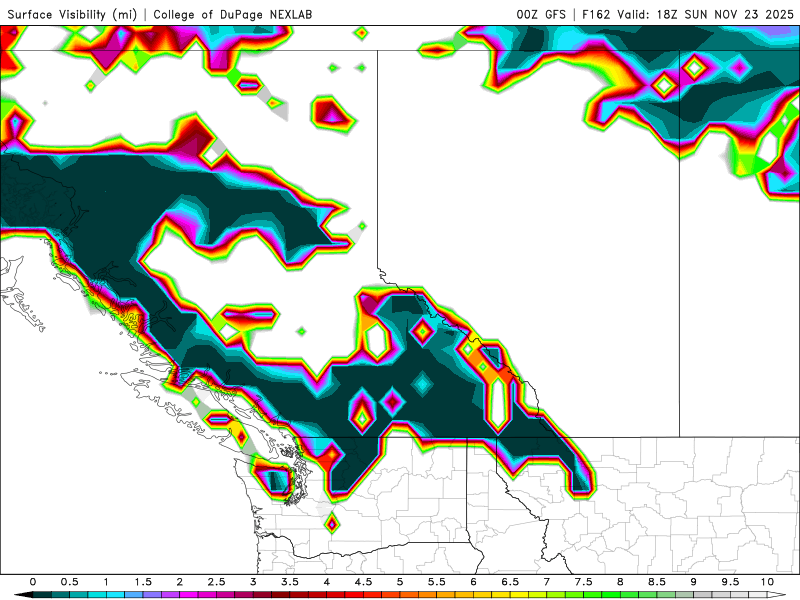The image size is (800, 600).
Task: Click the "18Z SUN NOV 23 2025" valid time
Action: [725, 14]
